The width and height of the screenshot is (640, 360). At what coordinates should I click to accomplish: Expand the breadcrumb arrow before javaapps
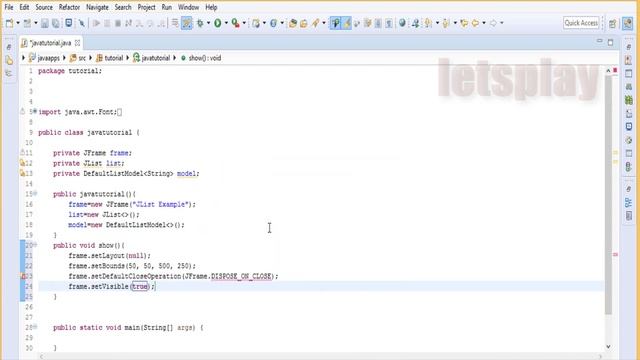point(23,58)
